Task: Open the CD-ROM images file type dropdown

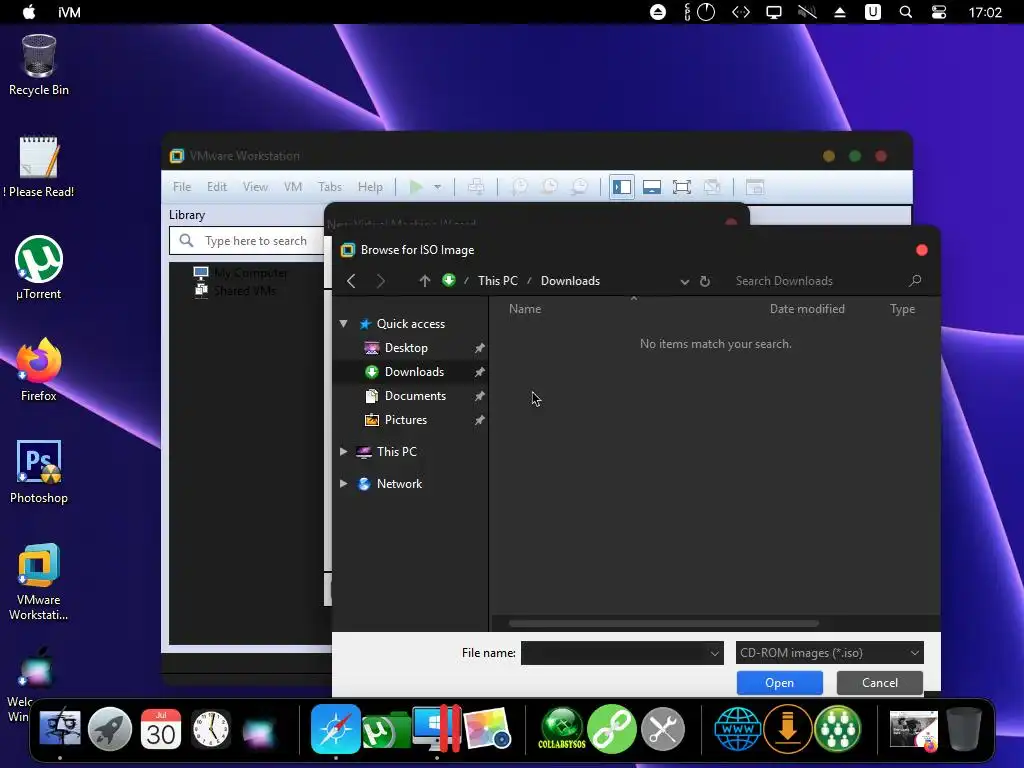Action: [829, 653]
